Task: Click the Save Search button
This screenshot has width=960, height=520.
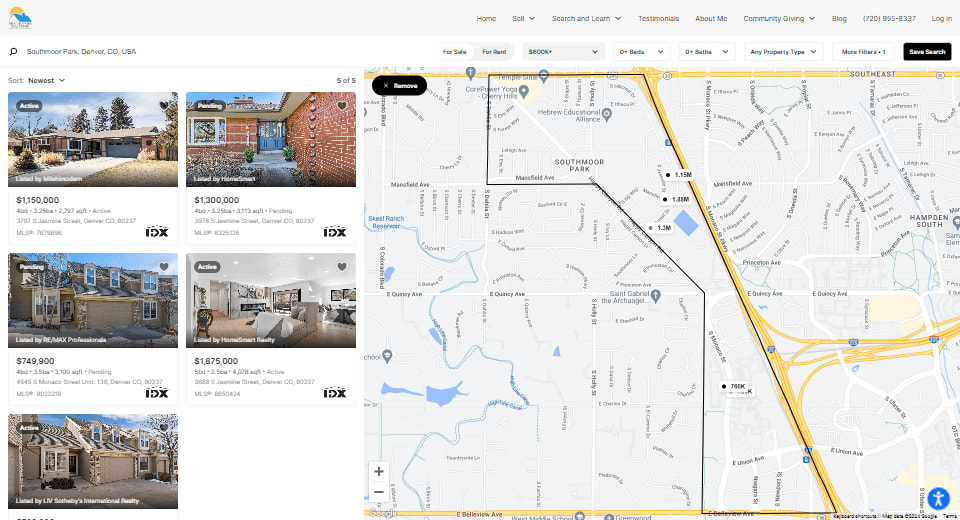Action: click(927, 52)
